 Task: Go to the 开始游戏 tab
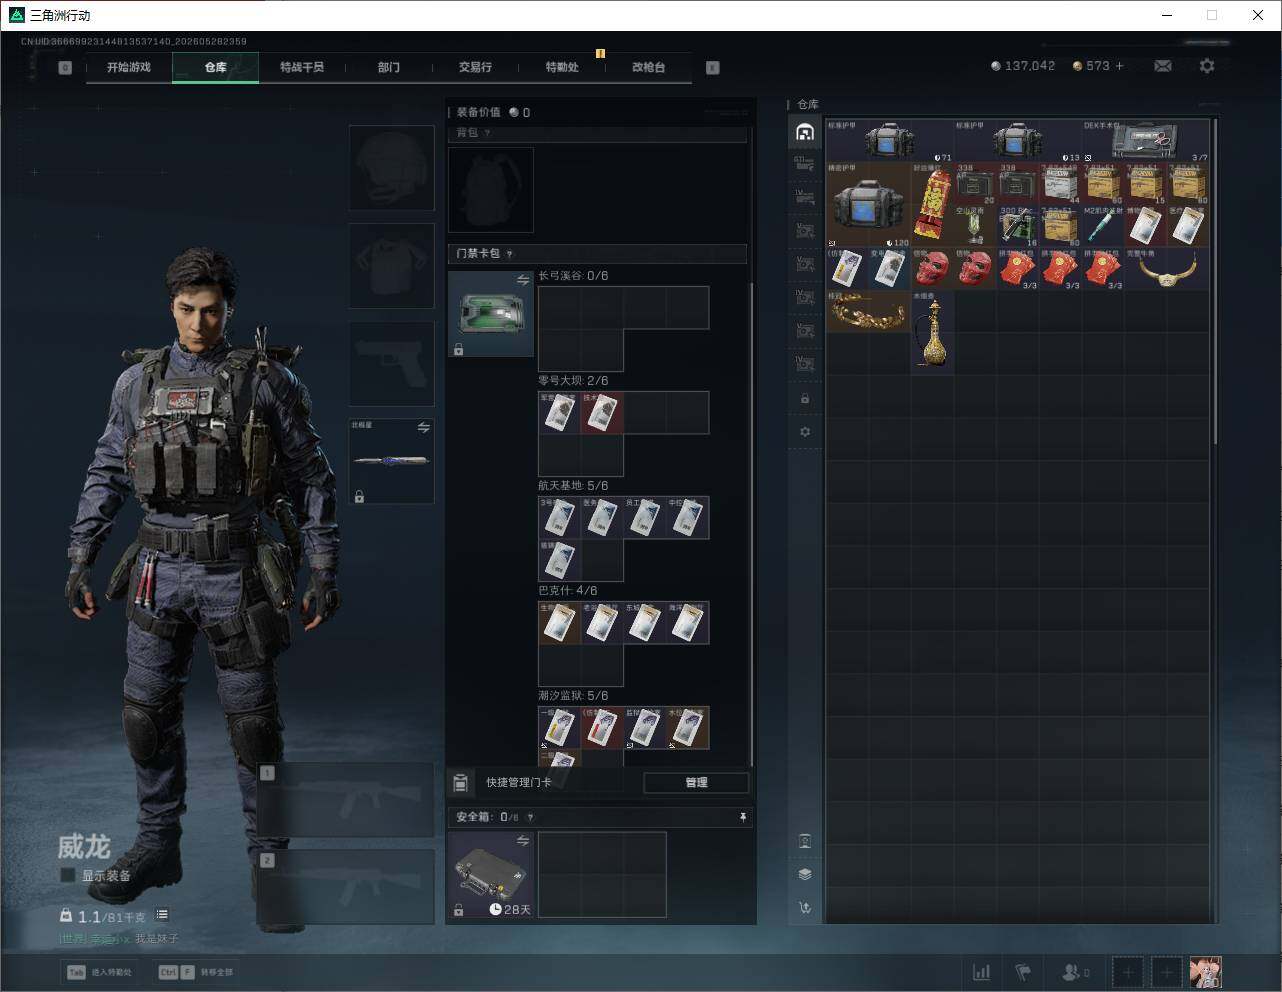(x=129, y=67)
